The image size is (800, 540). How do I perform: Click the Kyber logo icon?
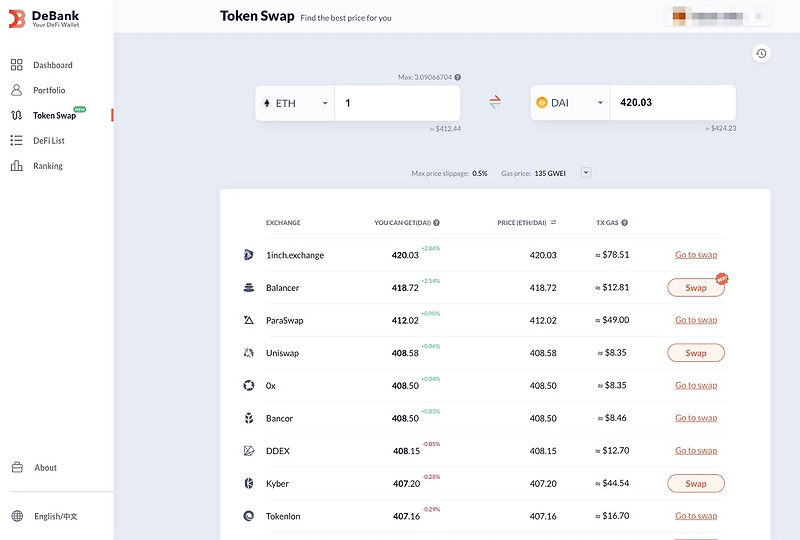[248, 483]
